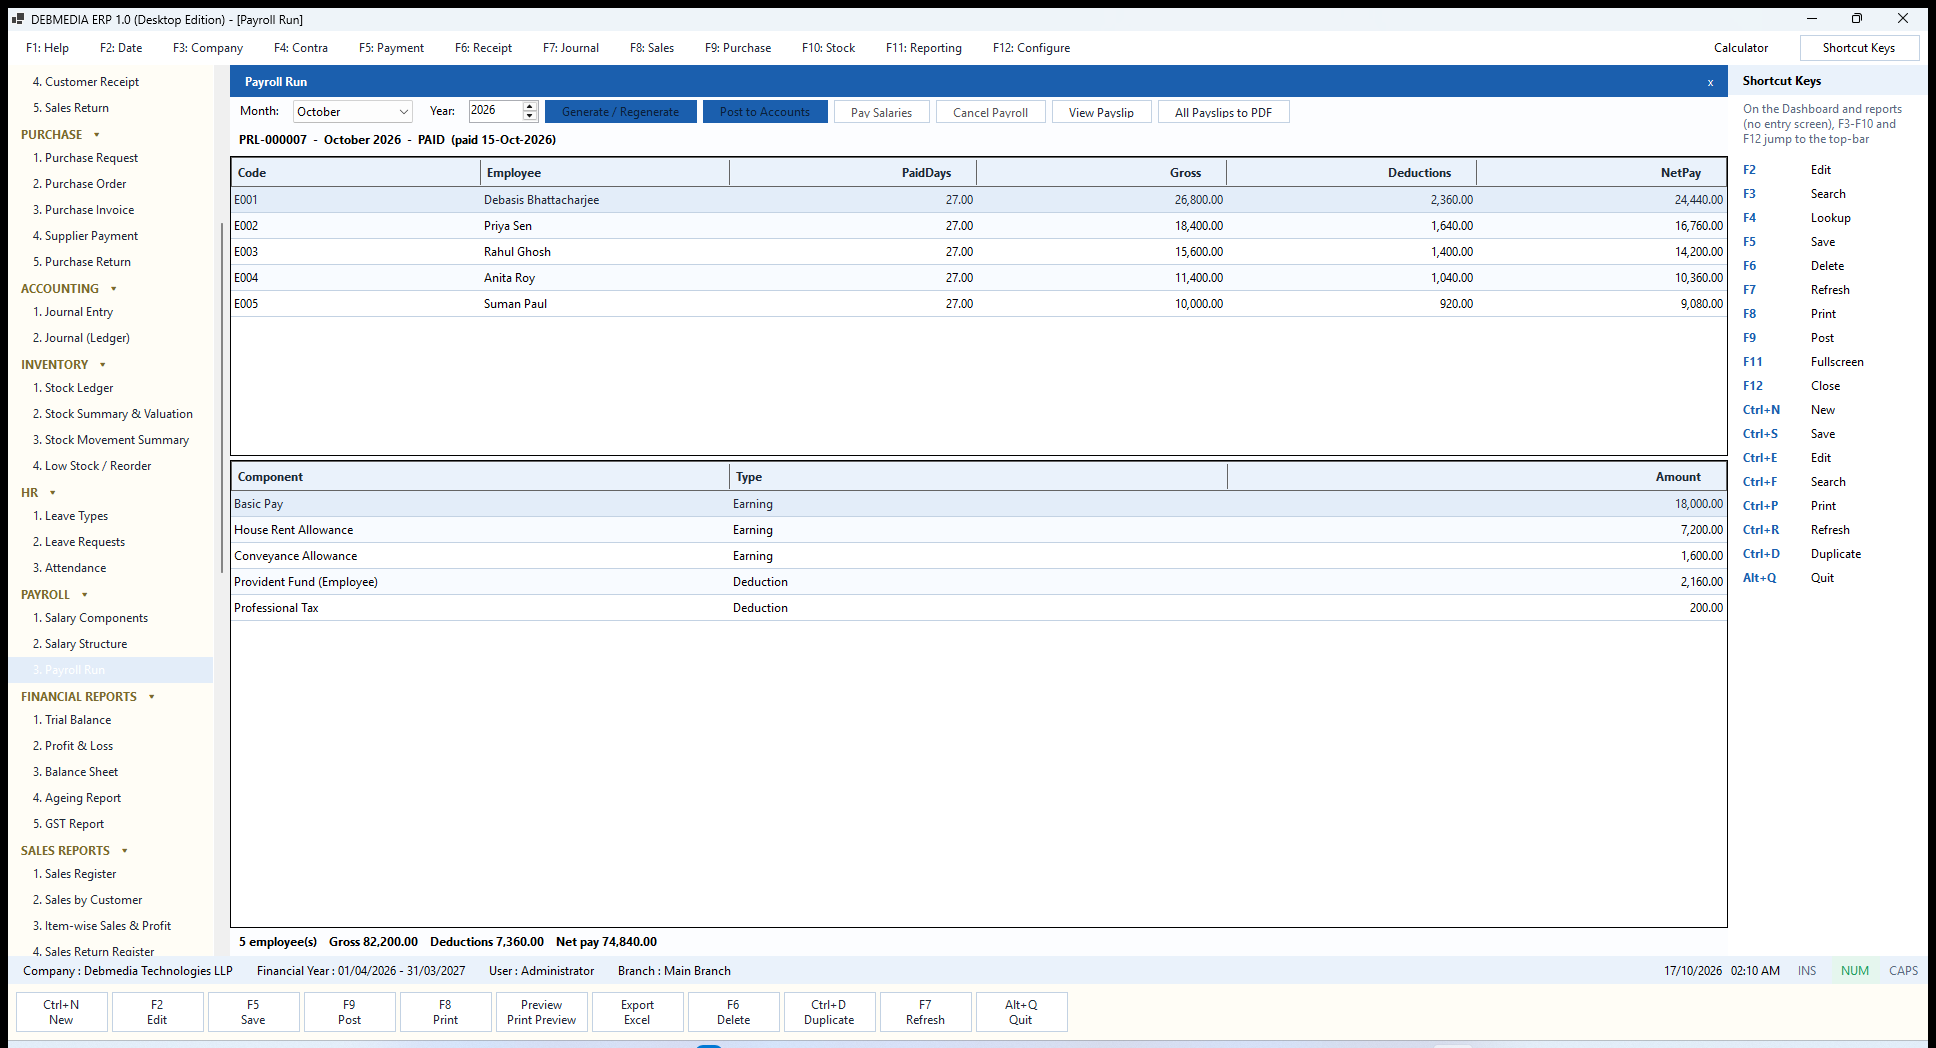Screen dimensions: 1936x1048
Task: Select the Professional Tax component row
Action: coord(978,608)
